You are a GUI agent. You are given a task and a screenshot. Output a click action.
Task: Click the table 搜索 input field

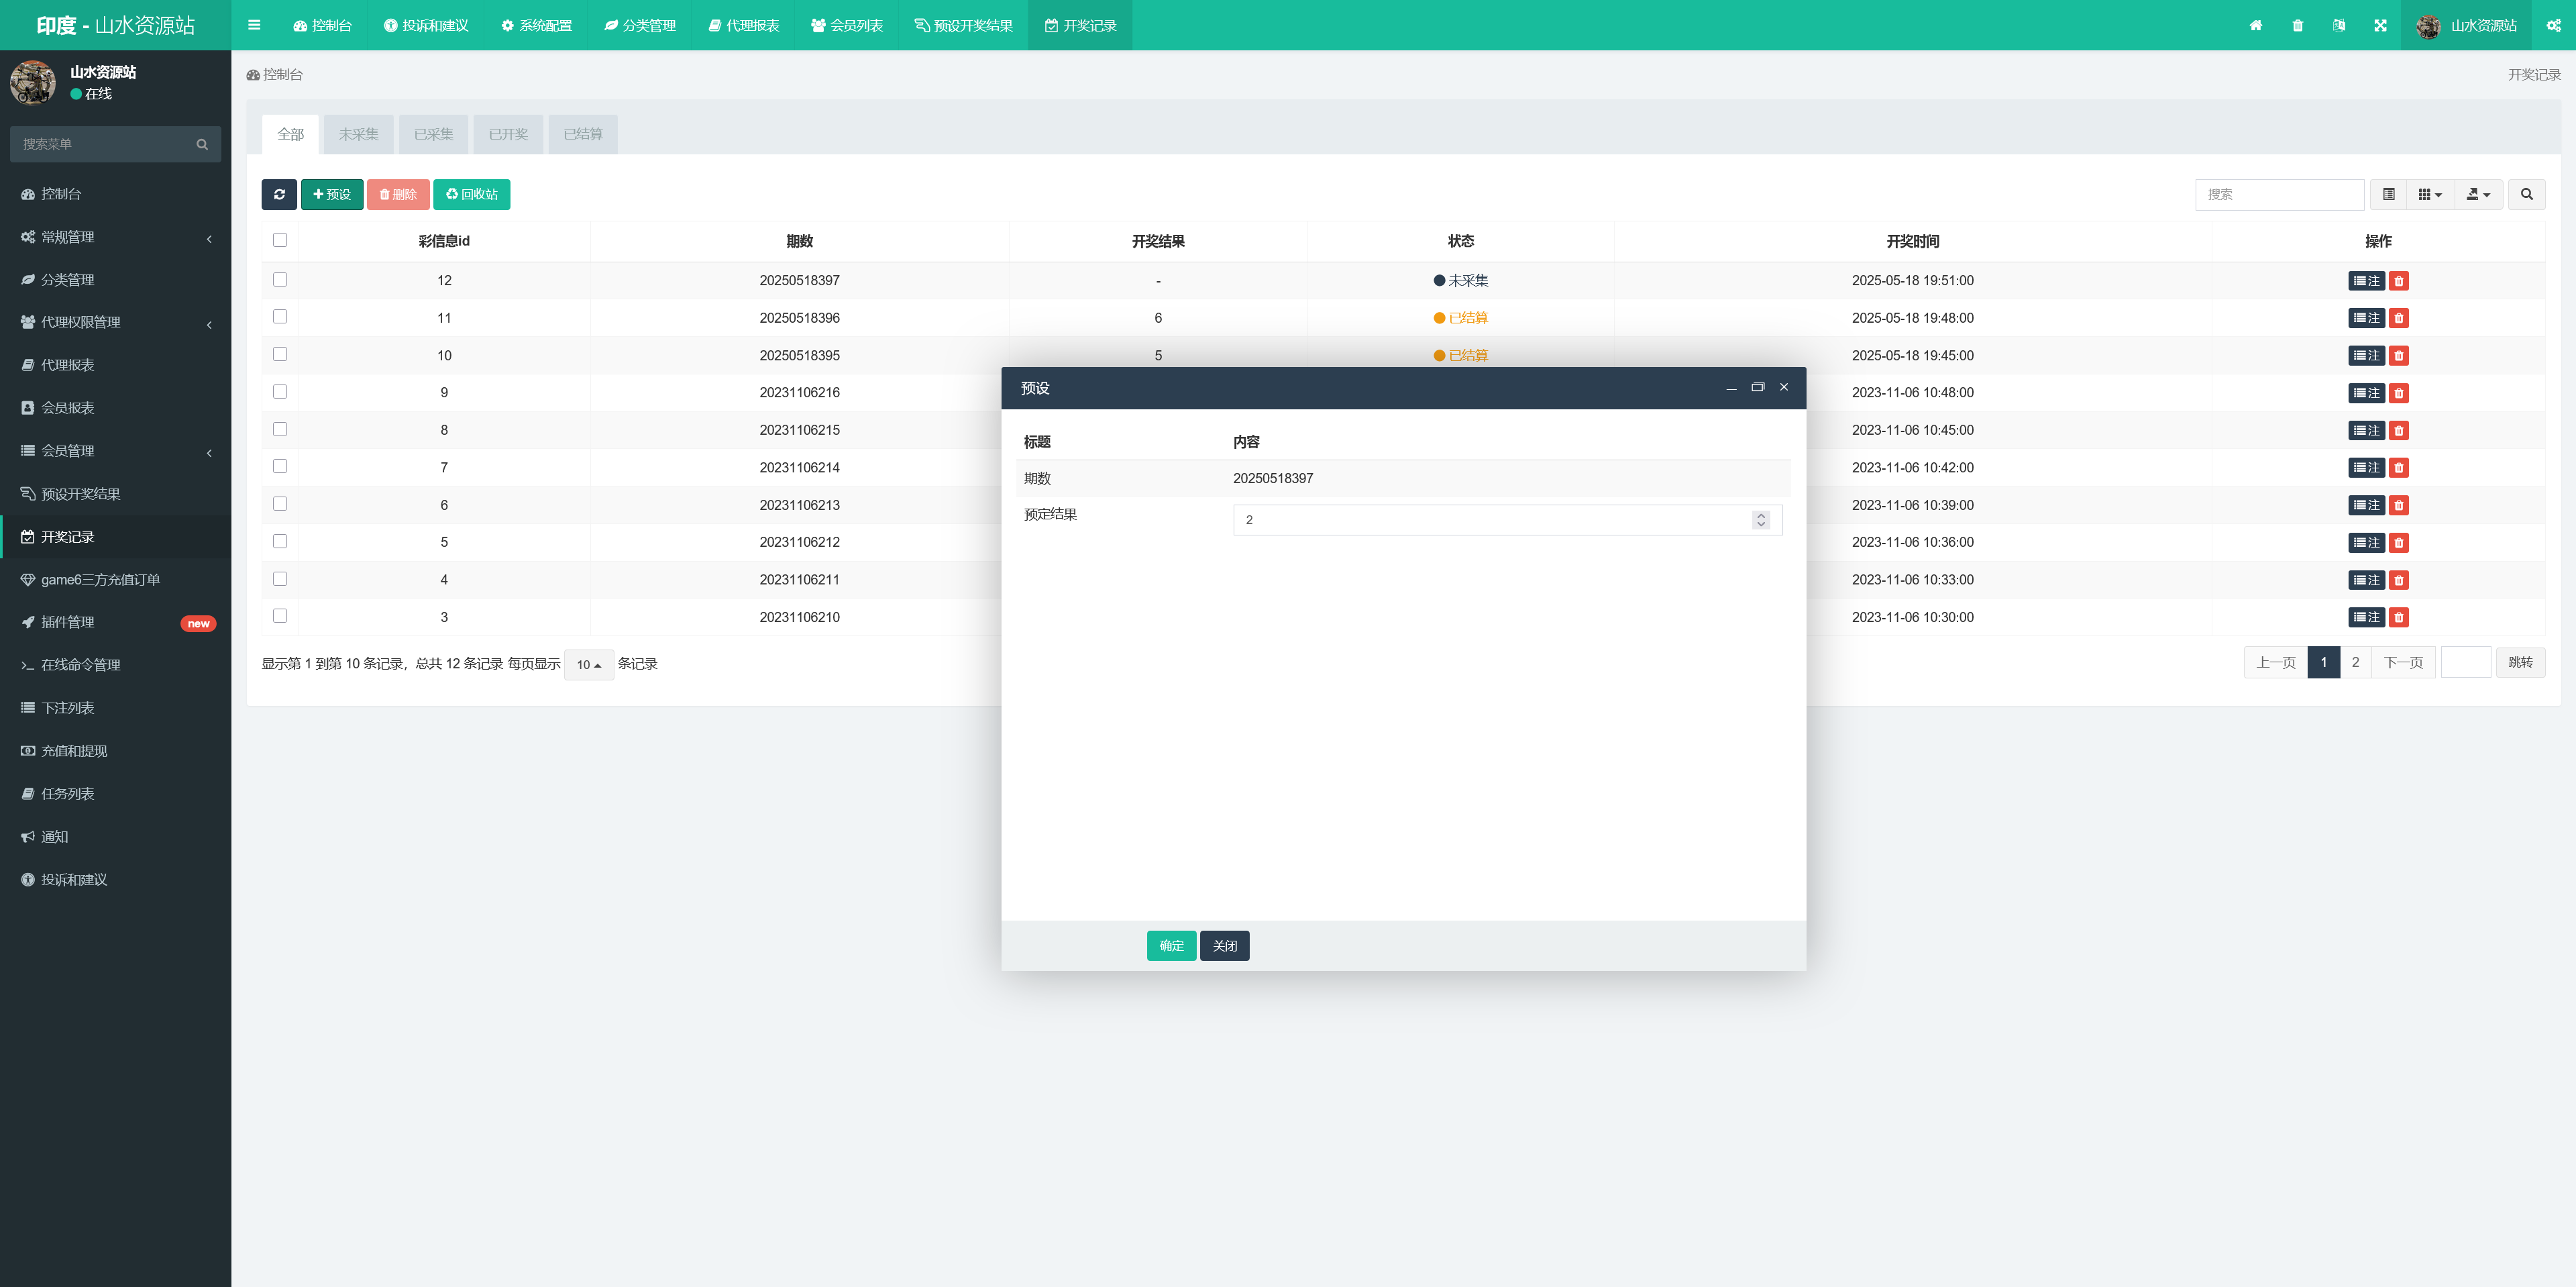tap(2279, 194)
